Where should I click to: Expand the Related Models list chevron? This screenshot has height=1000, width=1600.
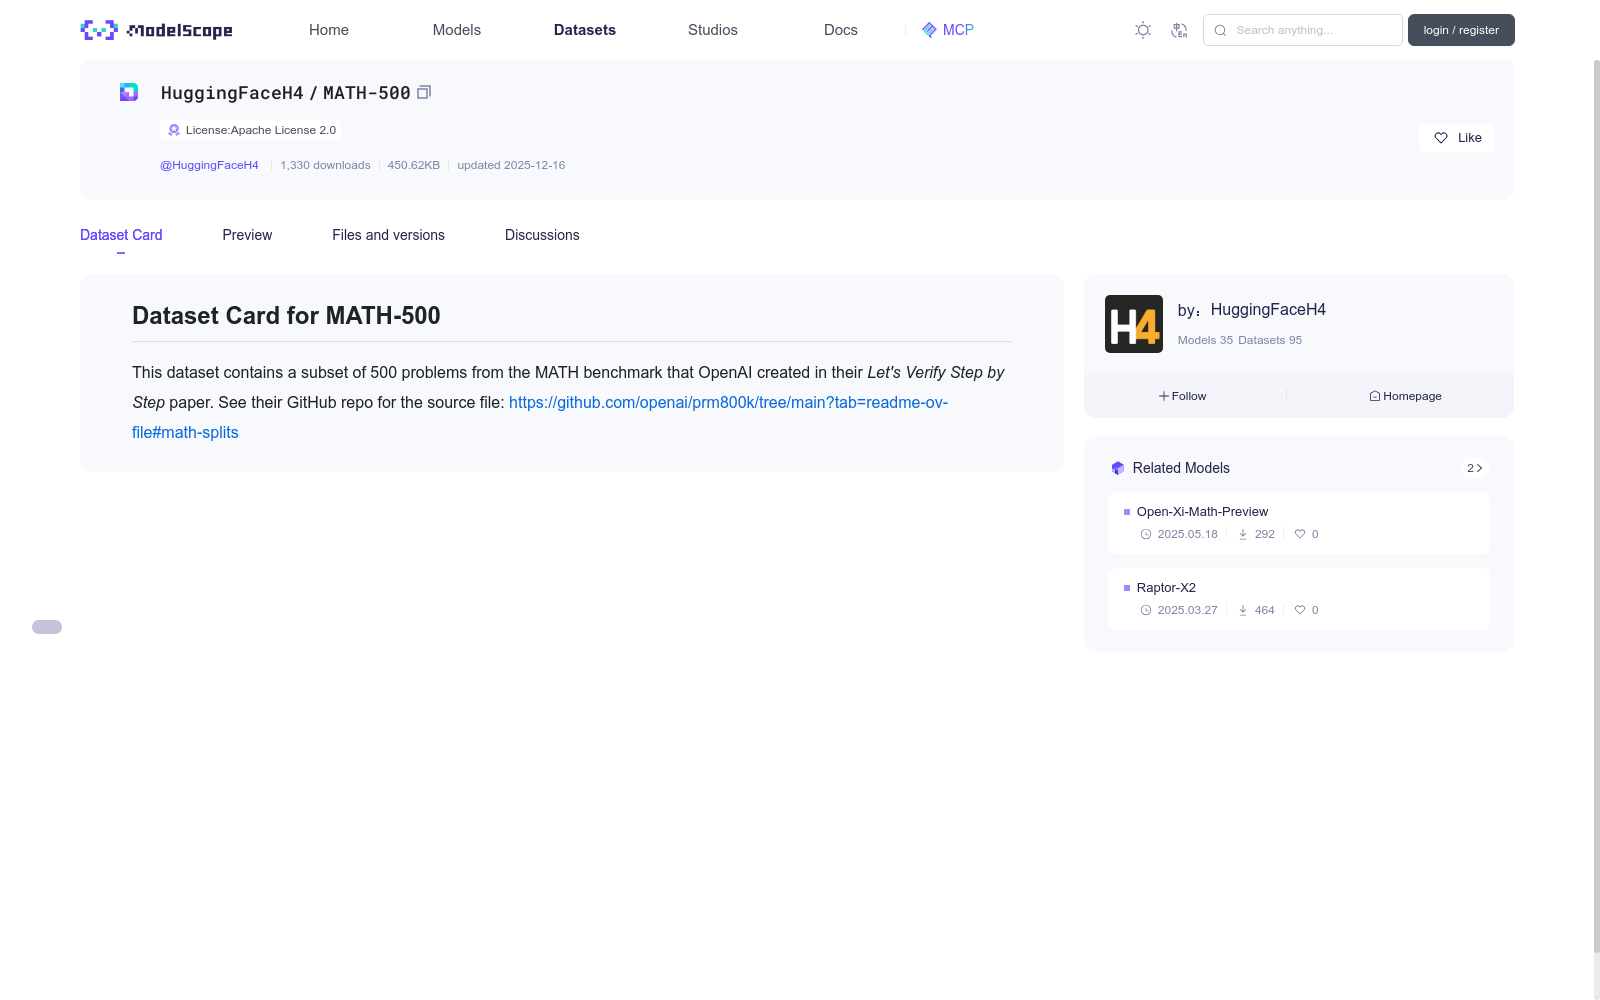(x=1474, y=468)
